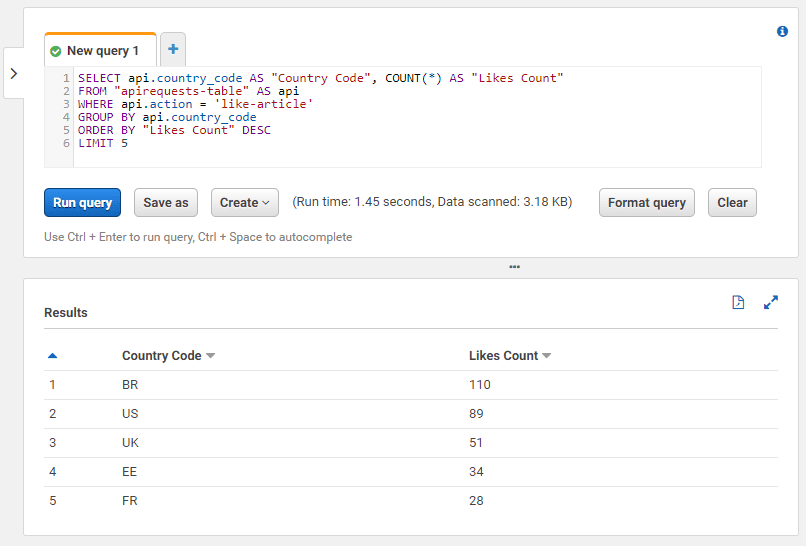The width and height of the screenshot is (806, 546).
Task: Click line number 1 in gutter
Action: pos(66,78)
